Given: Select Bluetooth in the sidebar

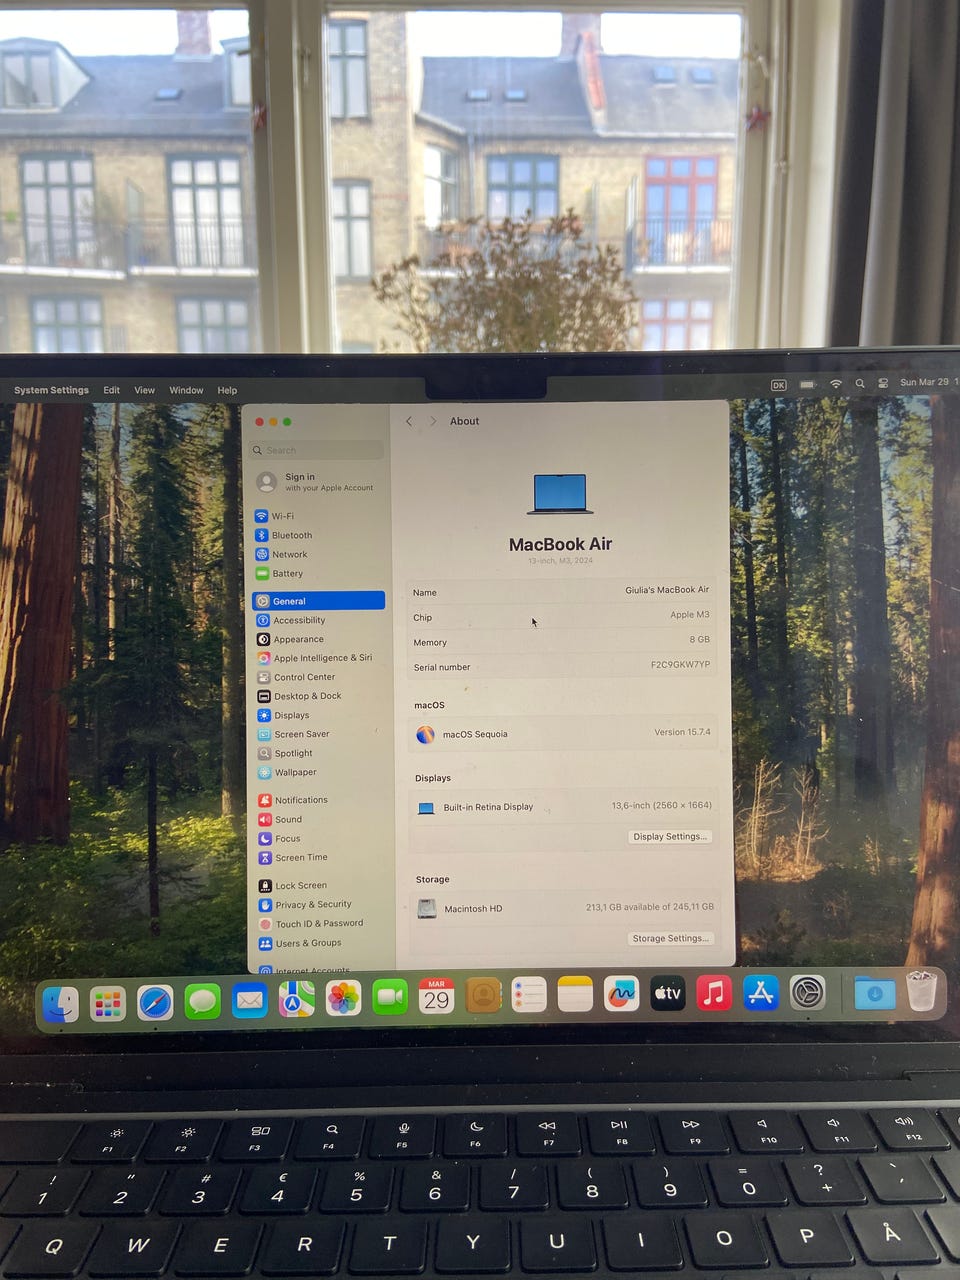Looking at the screenshot, I should (317, 535).
